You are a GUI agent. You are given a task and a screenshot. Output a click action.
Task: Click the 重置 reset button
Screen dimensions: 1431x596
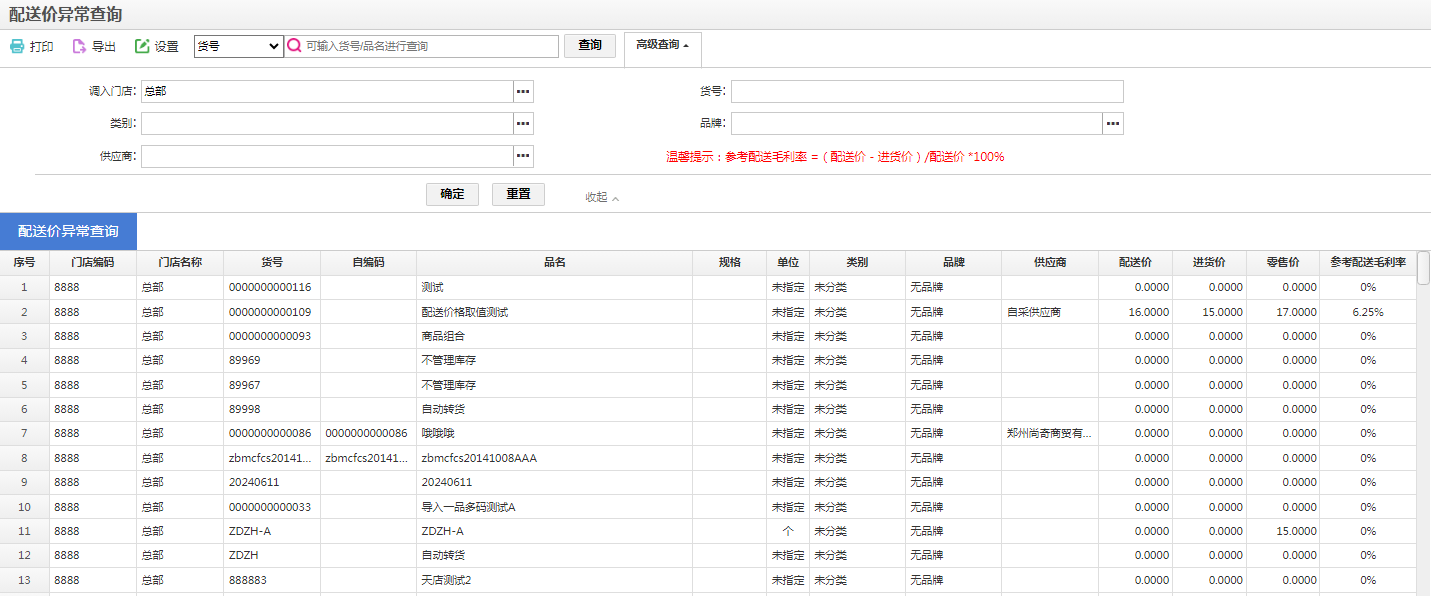[518, 194]
